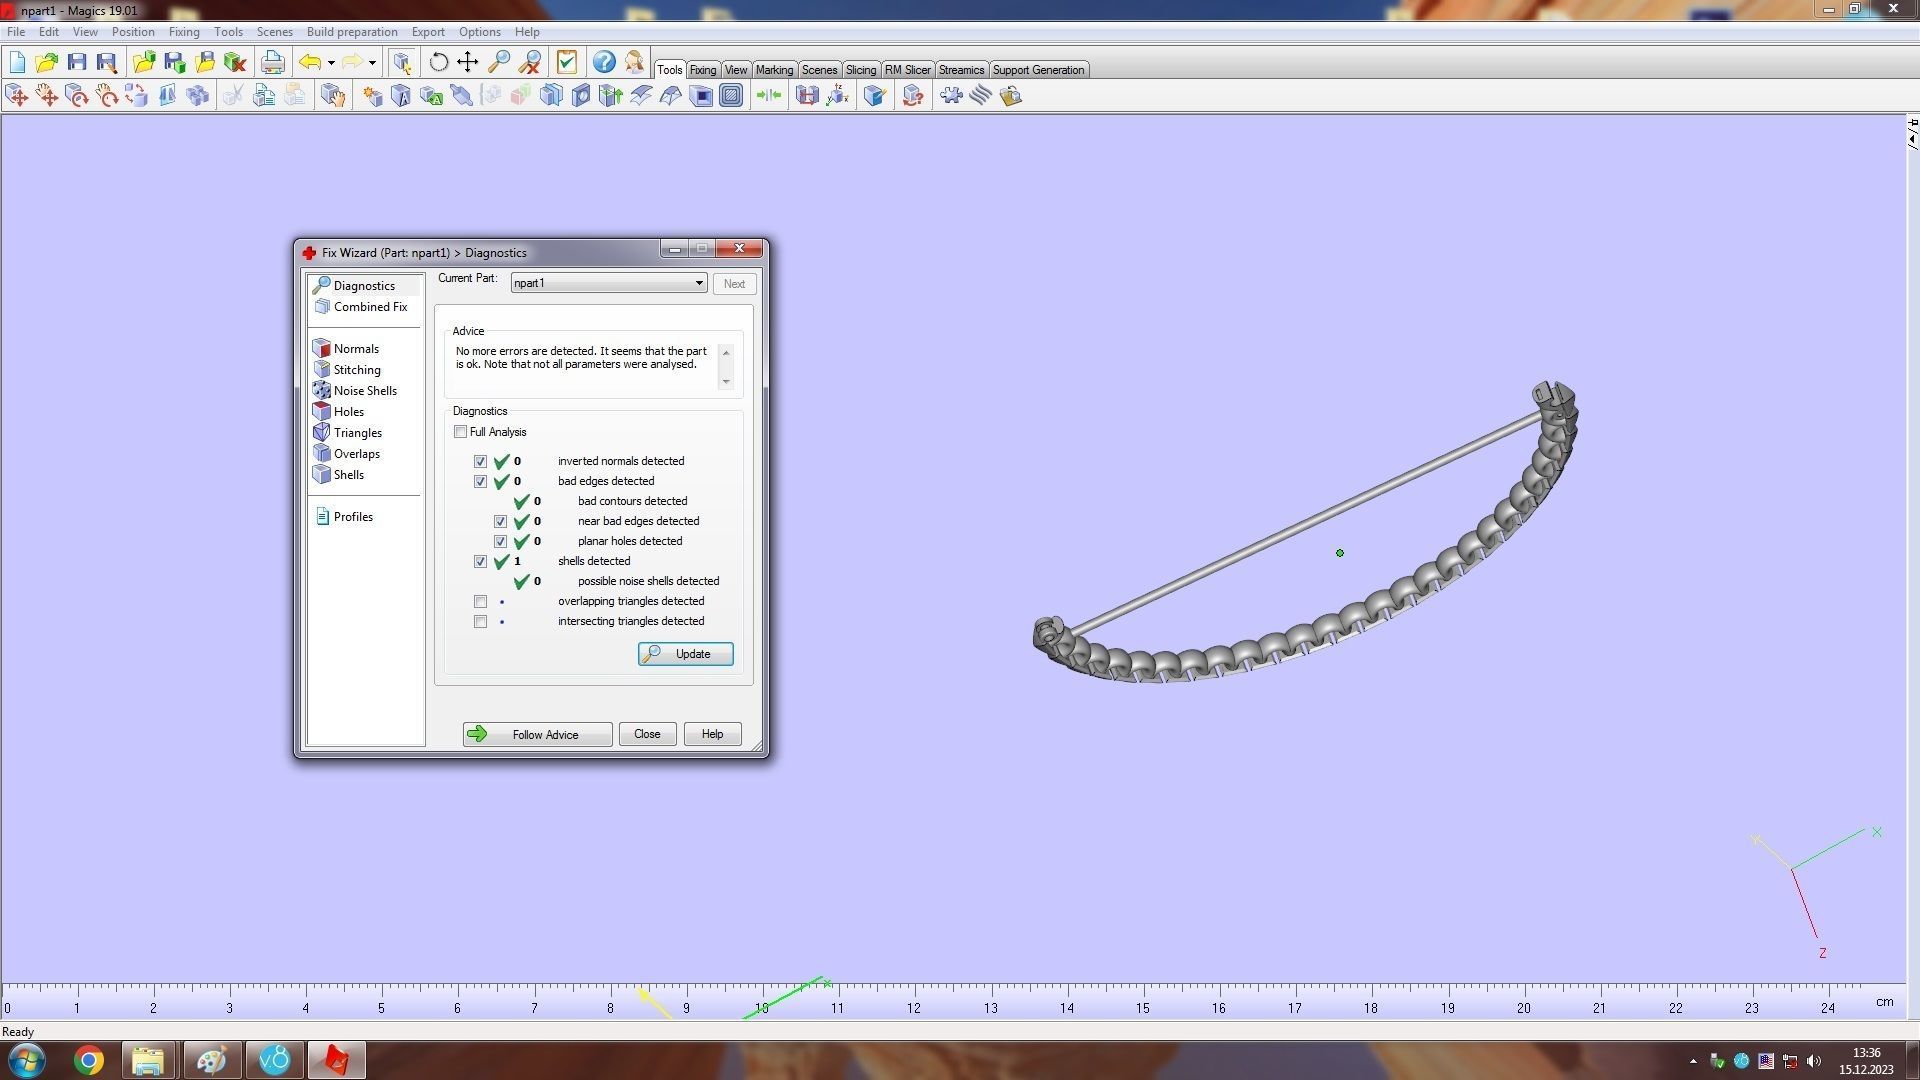Enable the Full Analysis checkbox
The width and height of the screenshot is (1920, 1080).
(461, 432)
